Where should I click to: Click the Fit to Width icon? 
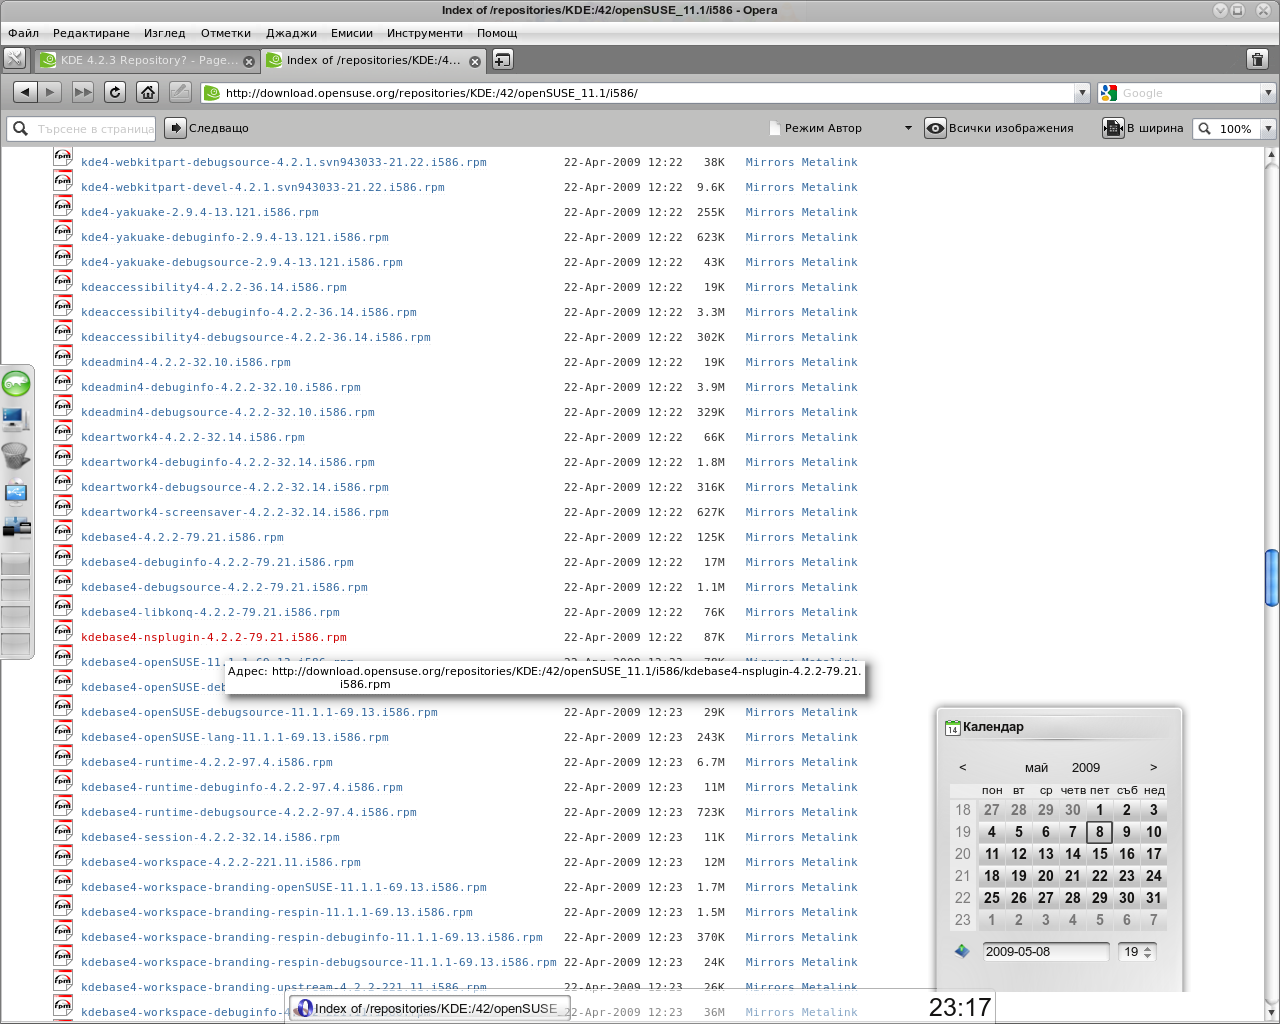[x=1113, y=128]
